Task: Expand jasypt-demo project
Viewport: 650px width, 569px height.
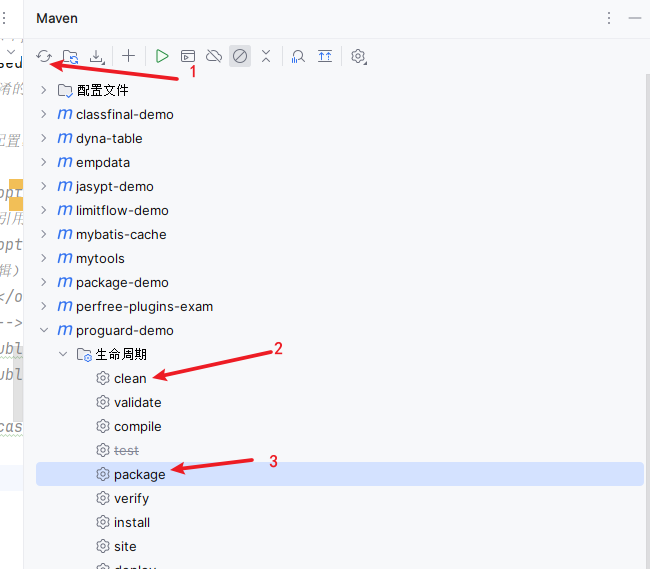Action: [x=44, y=186]
